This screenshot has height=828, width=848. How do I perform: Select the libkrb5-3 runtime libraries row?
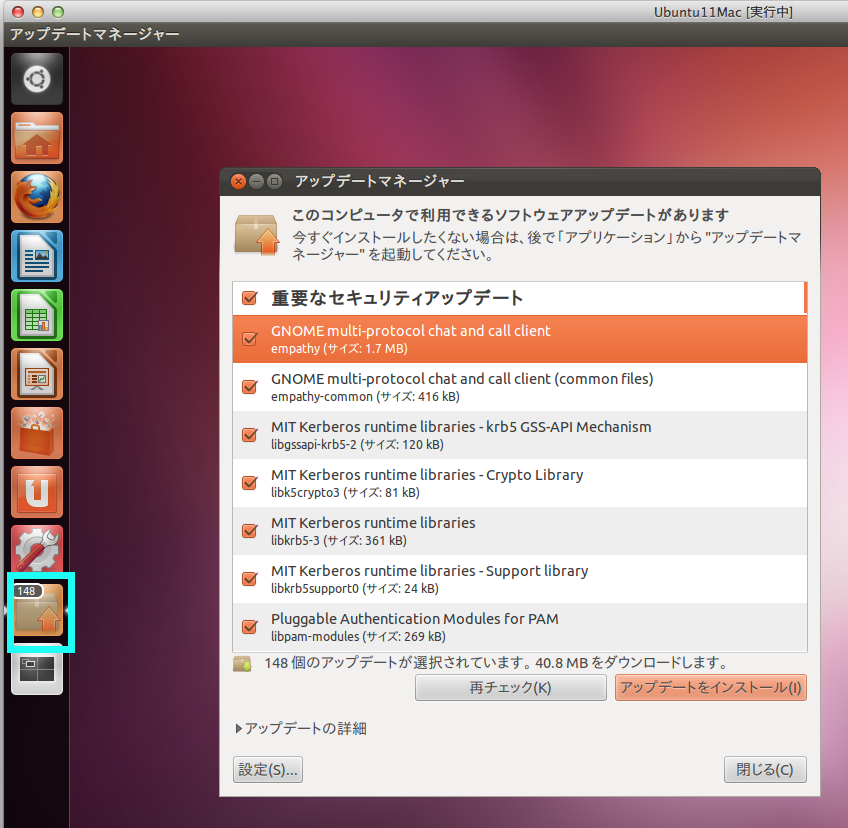click(x=519, y=531)
